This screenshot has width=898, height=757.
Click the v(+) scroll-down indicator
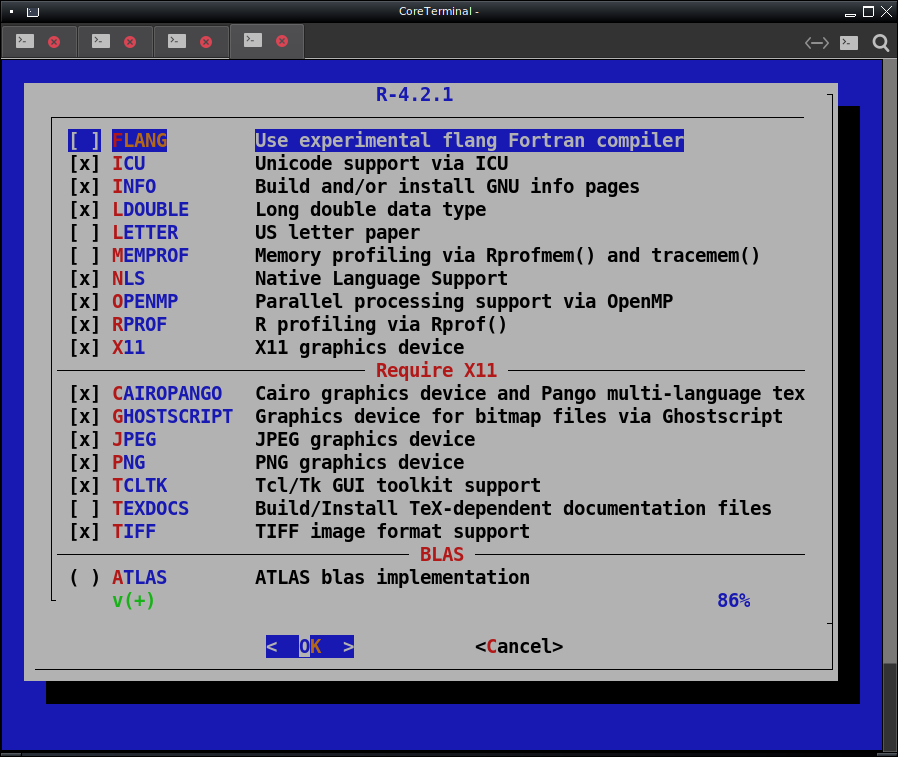tap(133, 601)
